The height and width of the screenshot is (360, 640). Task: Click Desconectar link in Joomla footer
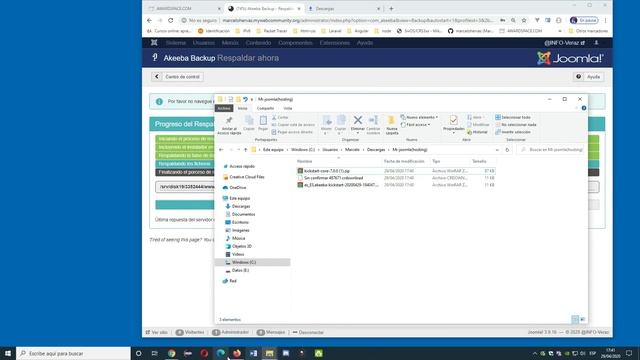[x=308, y=332]
